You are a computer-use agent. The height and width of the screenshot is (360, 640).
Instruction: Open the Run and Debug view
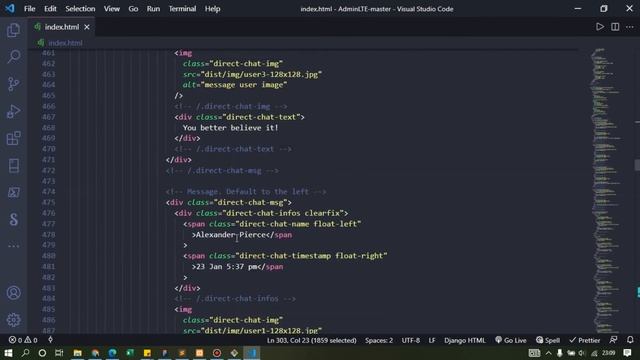click(x=13, y=111)
